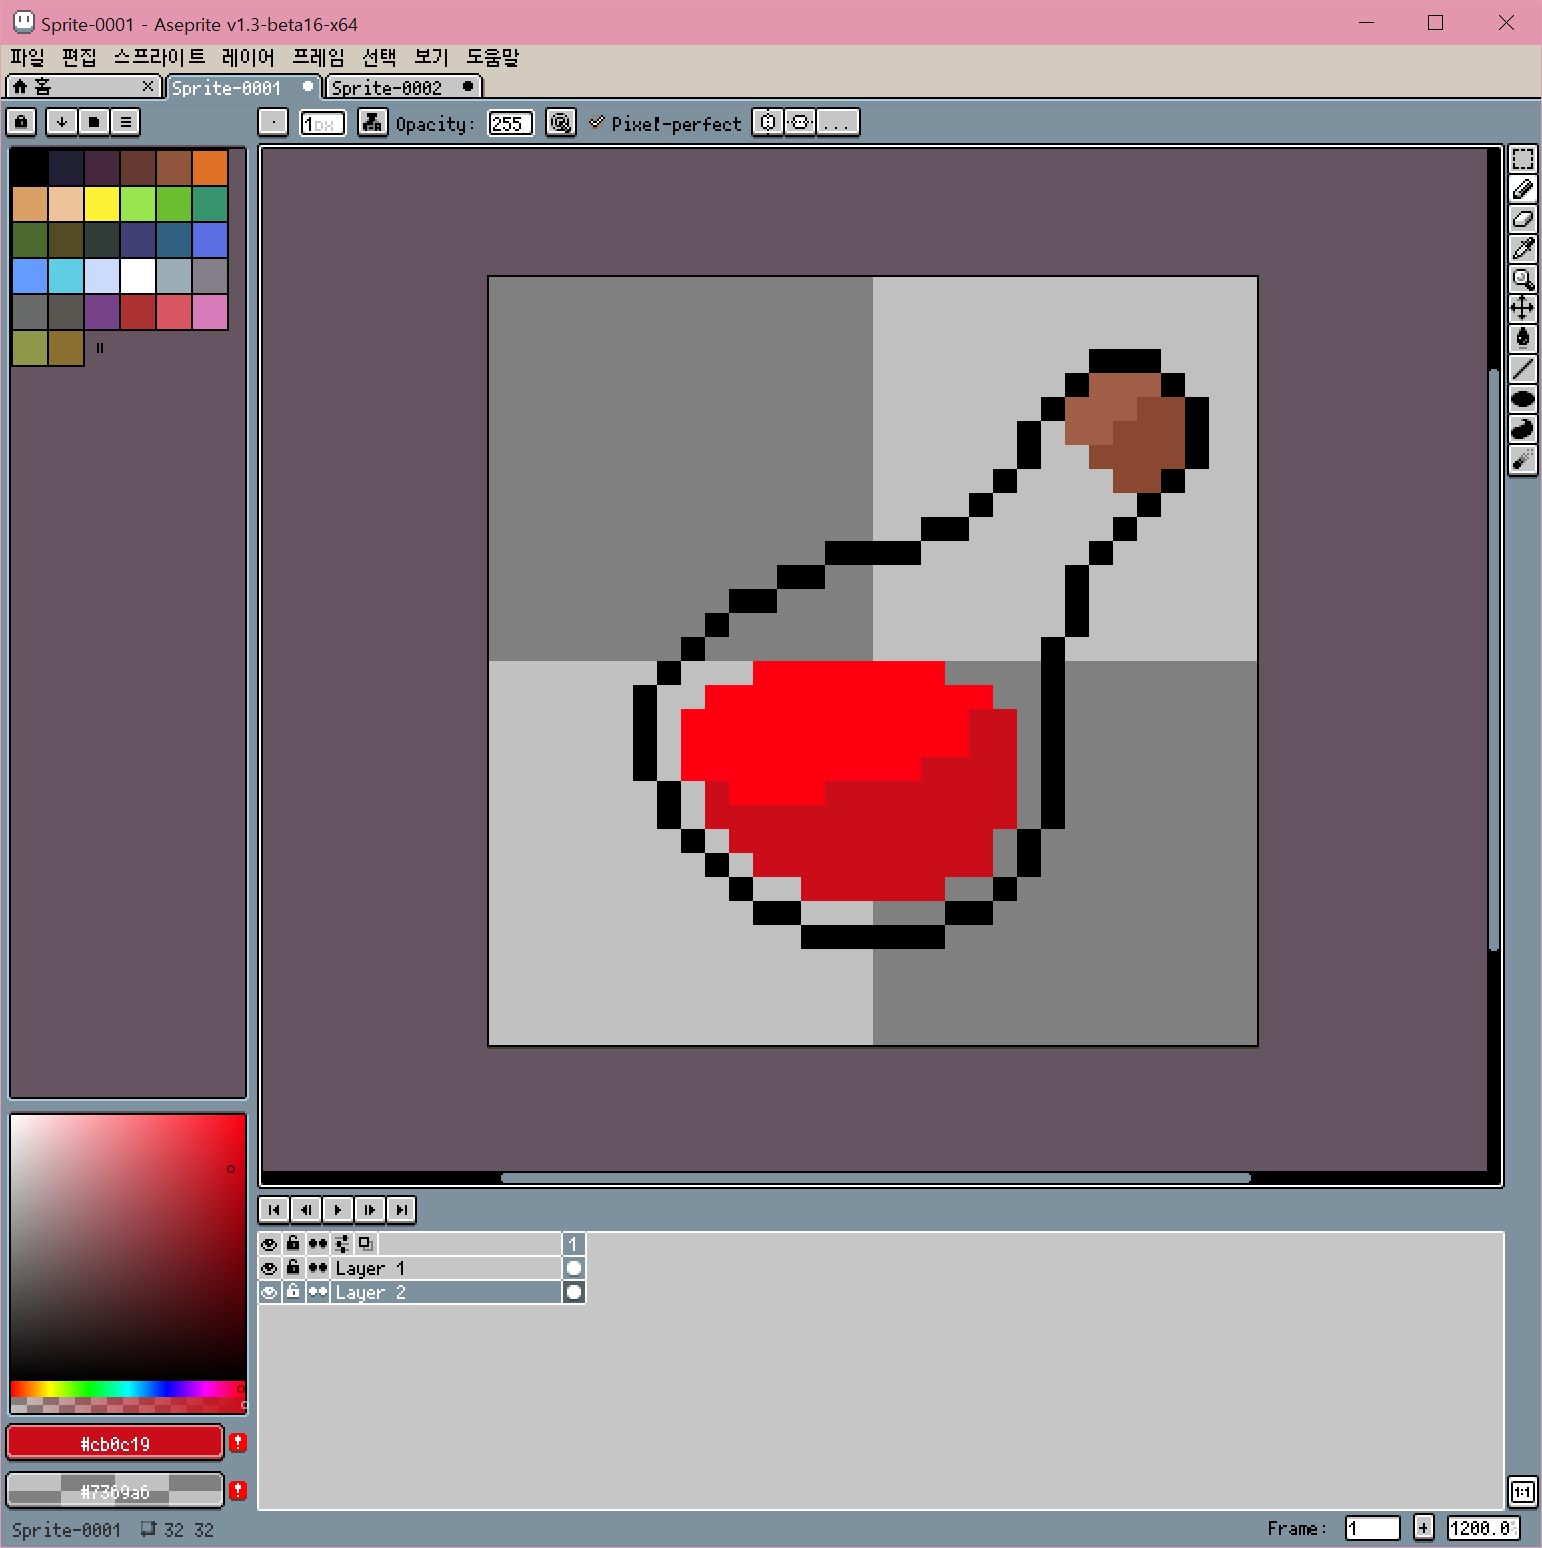Select the Pencil tool
Viewport: 1542px width, 1548px height.
click(x=1522, y=189)
